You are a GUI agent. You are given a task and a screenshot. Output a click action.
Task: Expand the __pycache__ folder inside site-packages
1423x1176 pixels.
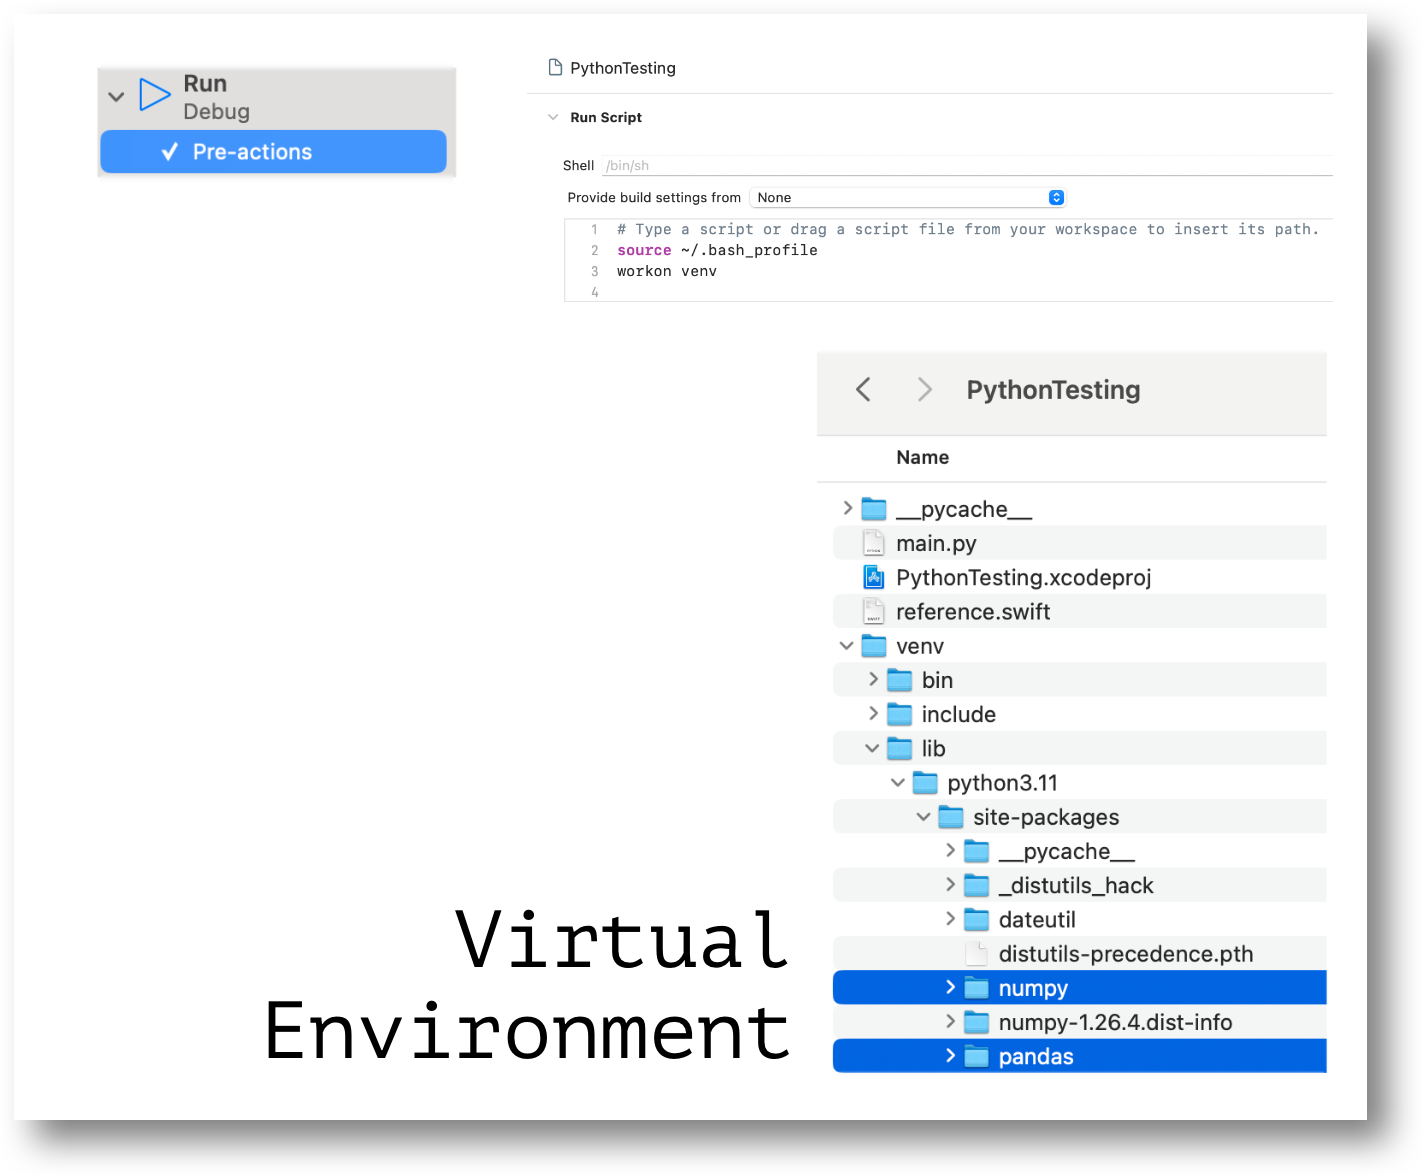(951, 850)
